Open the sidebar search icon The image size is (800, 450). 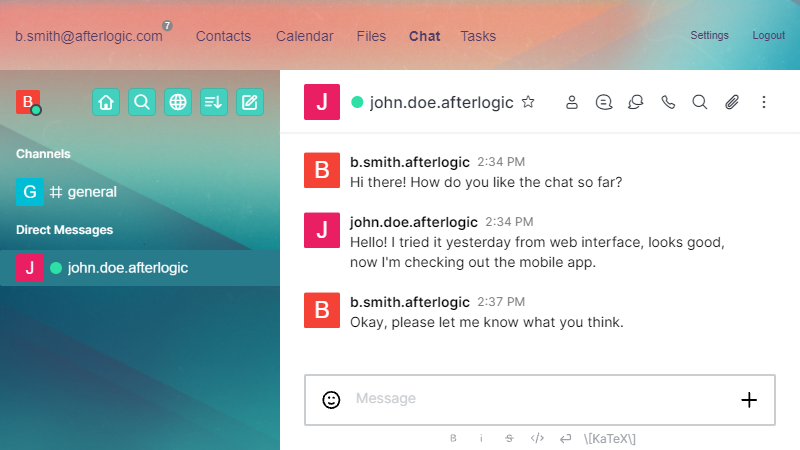click(x=142, y=102)
